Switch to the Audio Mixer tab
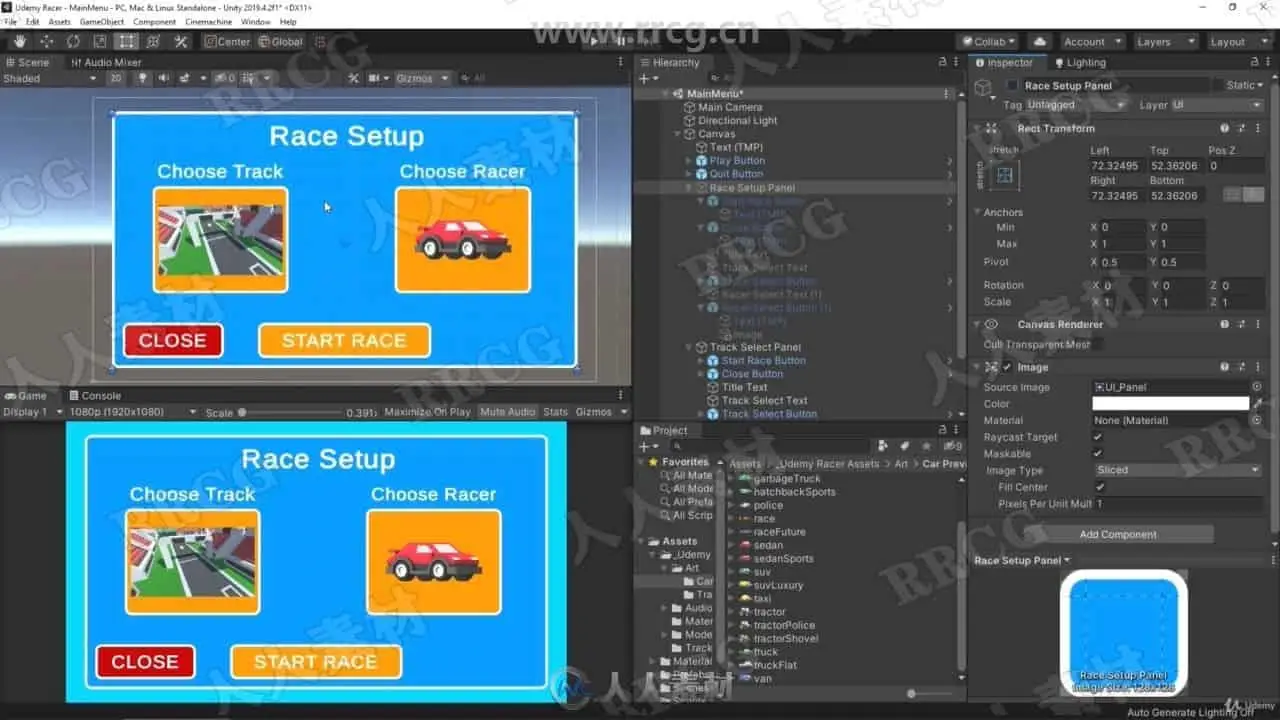This screenshot has height=720, width=1280. (106, 62)
